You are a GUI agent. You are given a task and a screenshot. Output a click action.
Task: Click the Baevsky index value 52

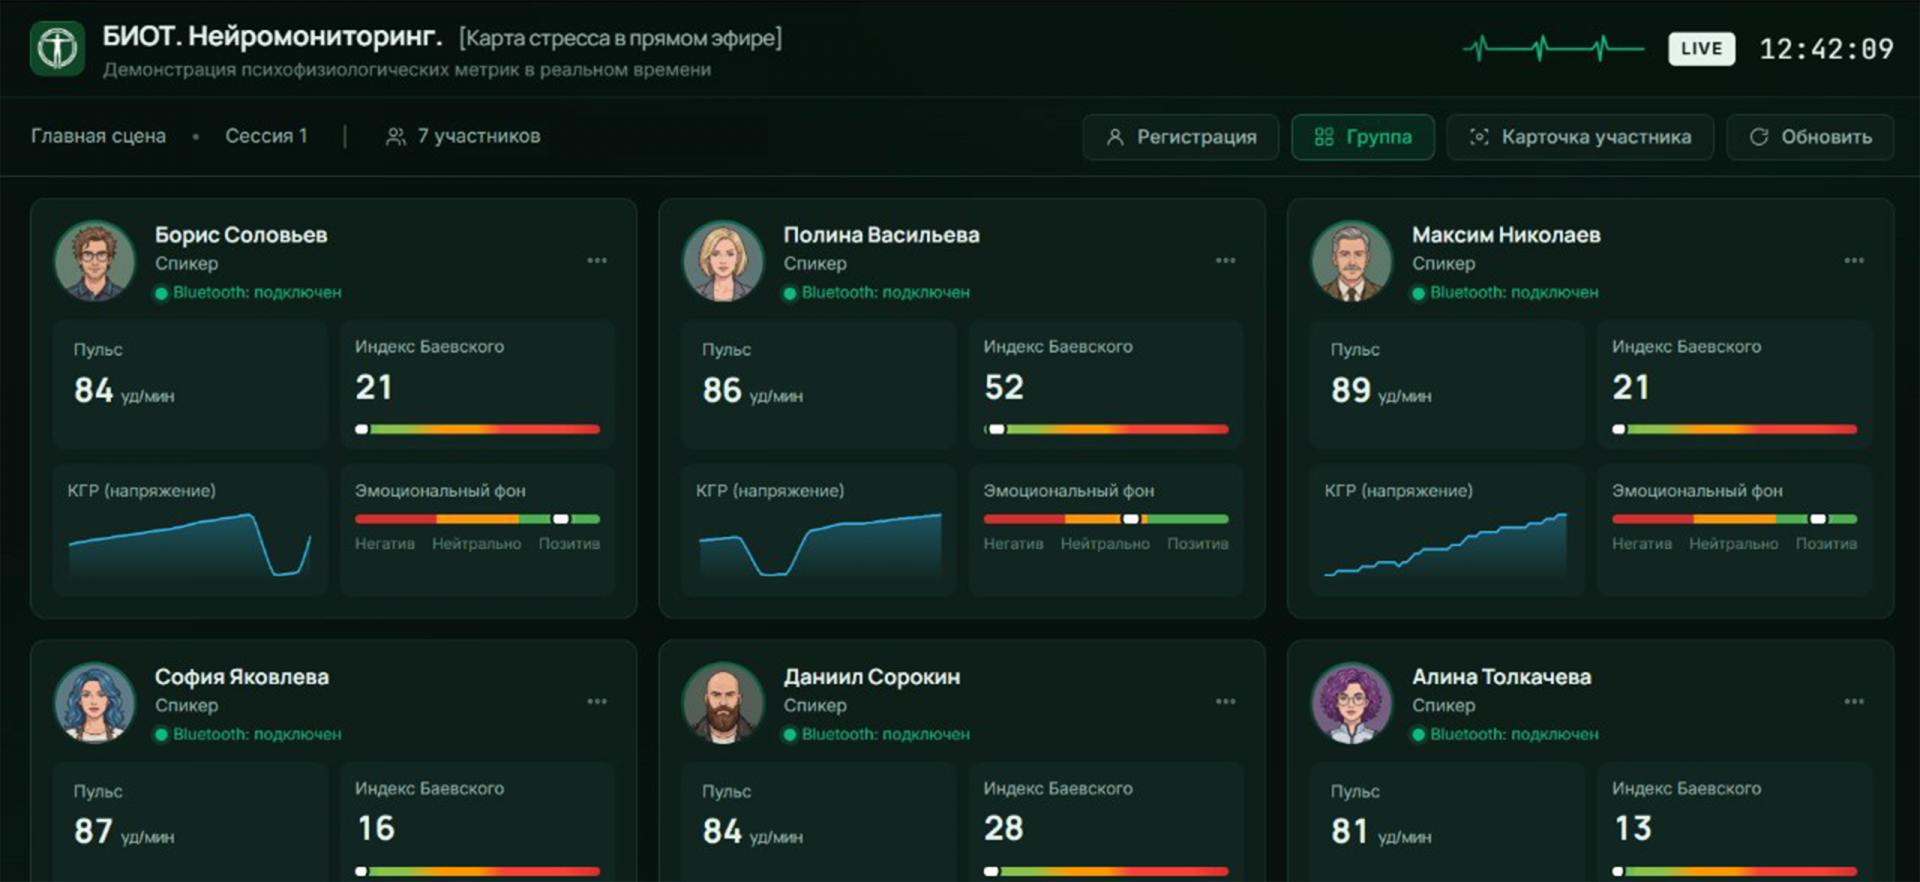[1004, 387]
